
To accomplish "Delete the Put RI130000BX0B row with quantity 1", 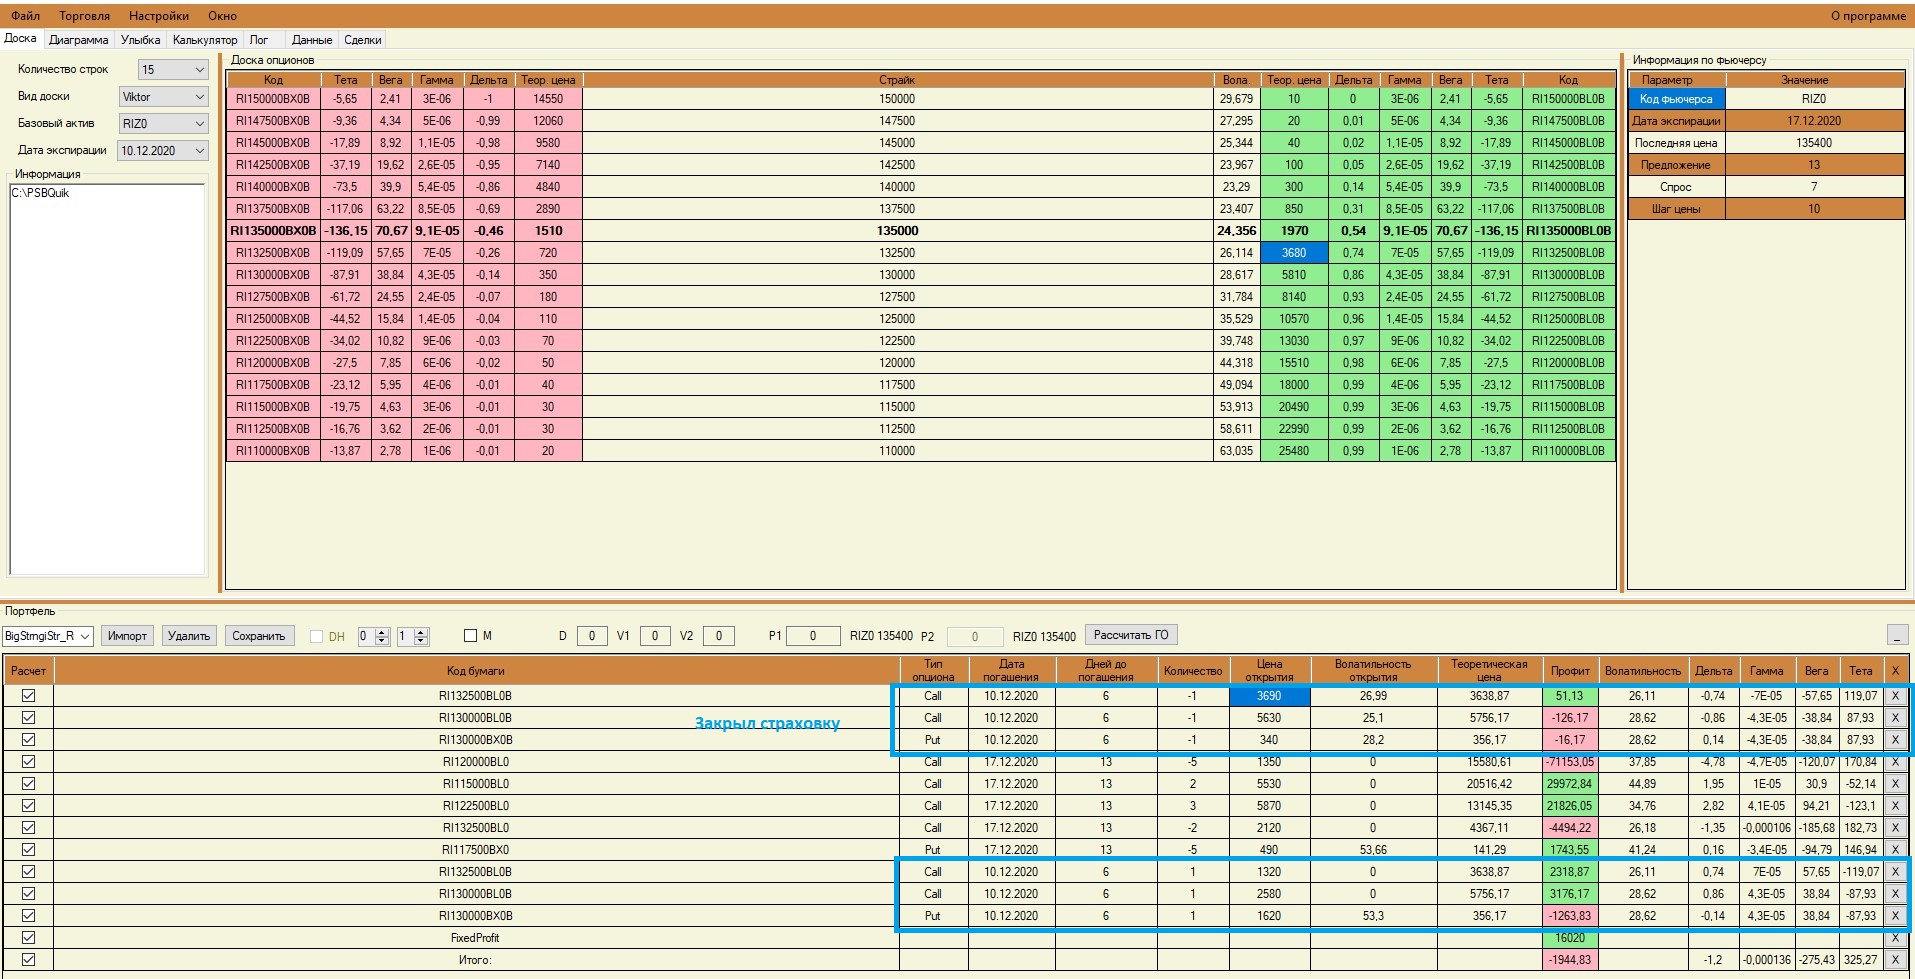I will point(1895,916).
